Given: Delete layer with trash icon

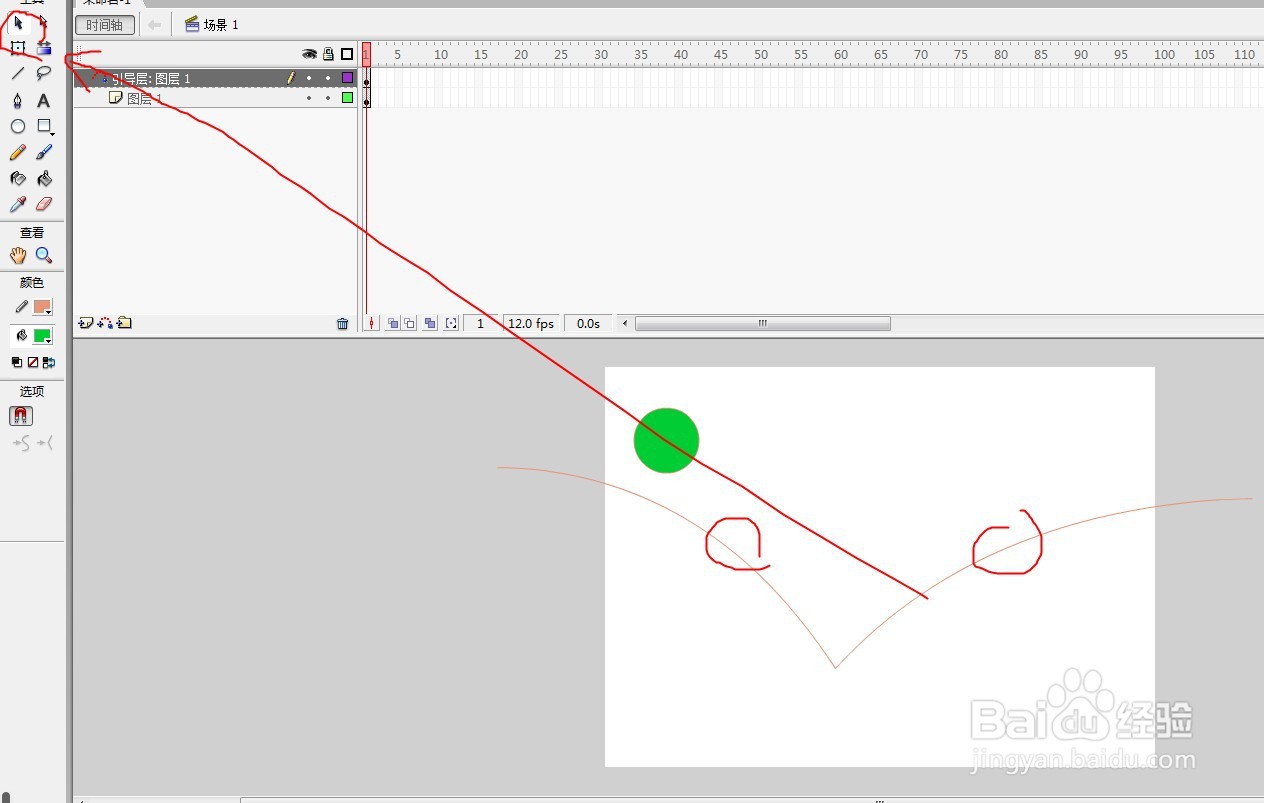Looking at the screenshot, I should click(x=343, y=323).
